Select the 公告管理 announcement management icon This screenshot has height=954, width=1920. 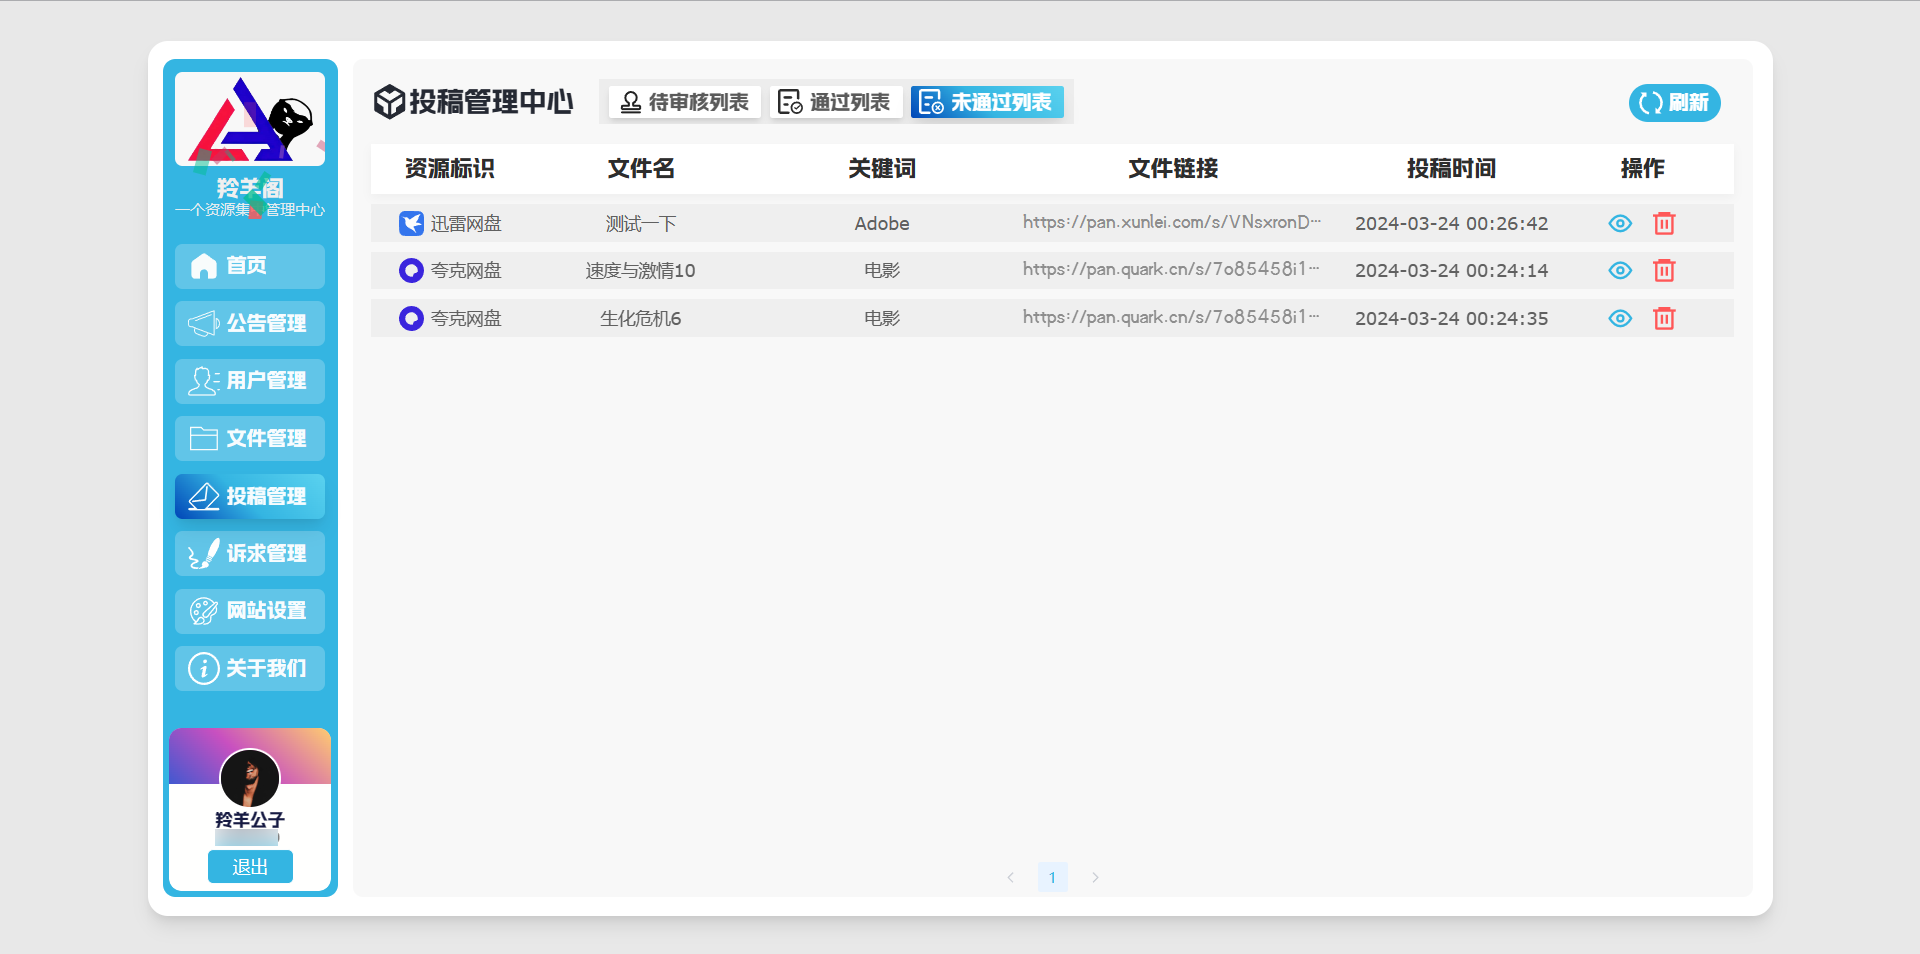(x=249, y=323)
